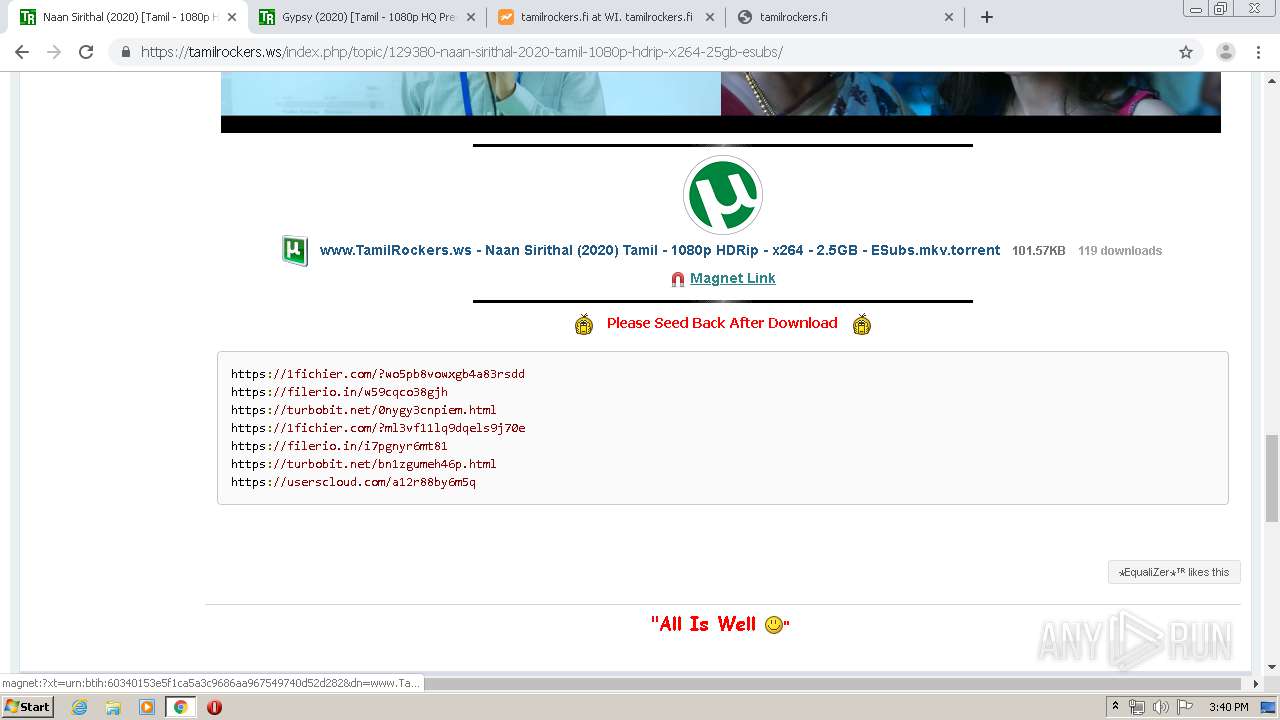1280x720 pixels.
Task: Click the horizontal scrollbar thumb
Action: (832, 684)
